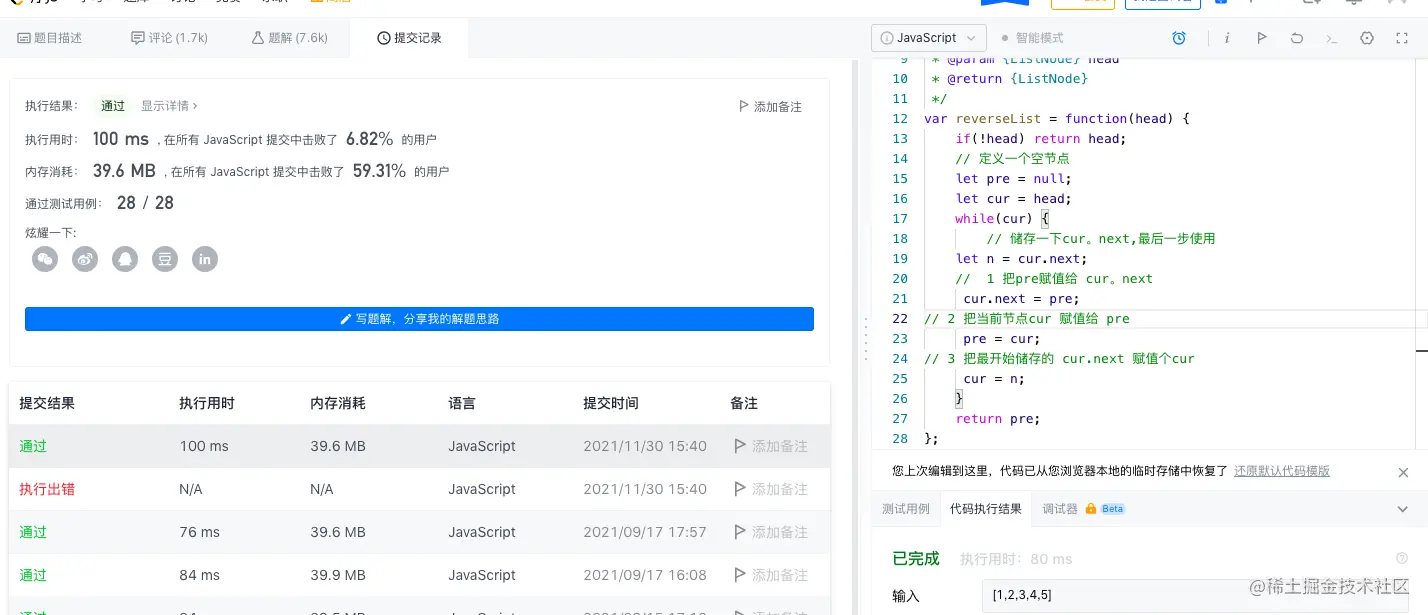Click the 内存消耗 column header

click(338, 403)
